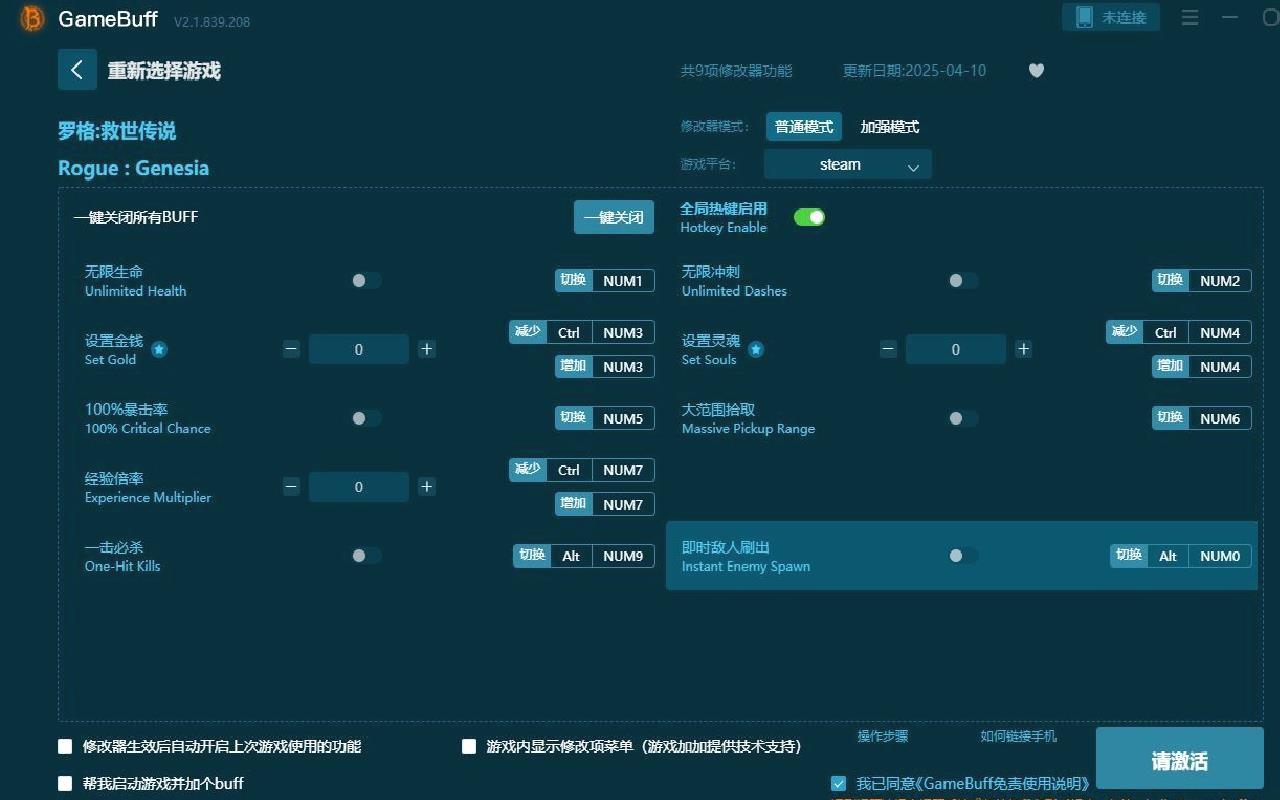Click 一键关闭 button
1280x800 pixels.
pos(614,217)
